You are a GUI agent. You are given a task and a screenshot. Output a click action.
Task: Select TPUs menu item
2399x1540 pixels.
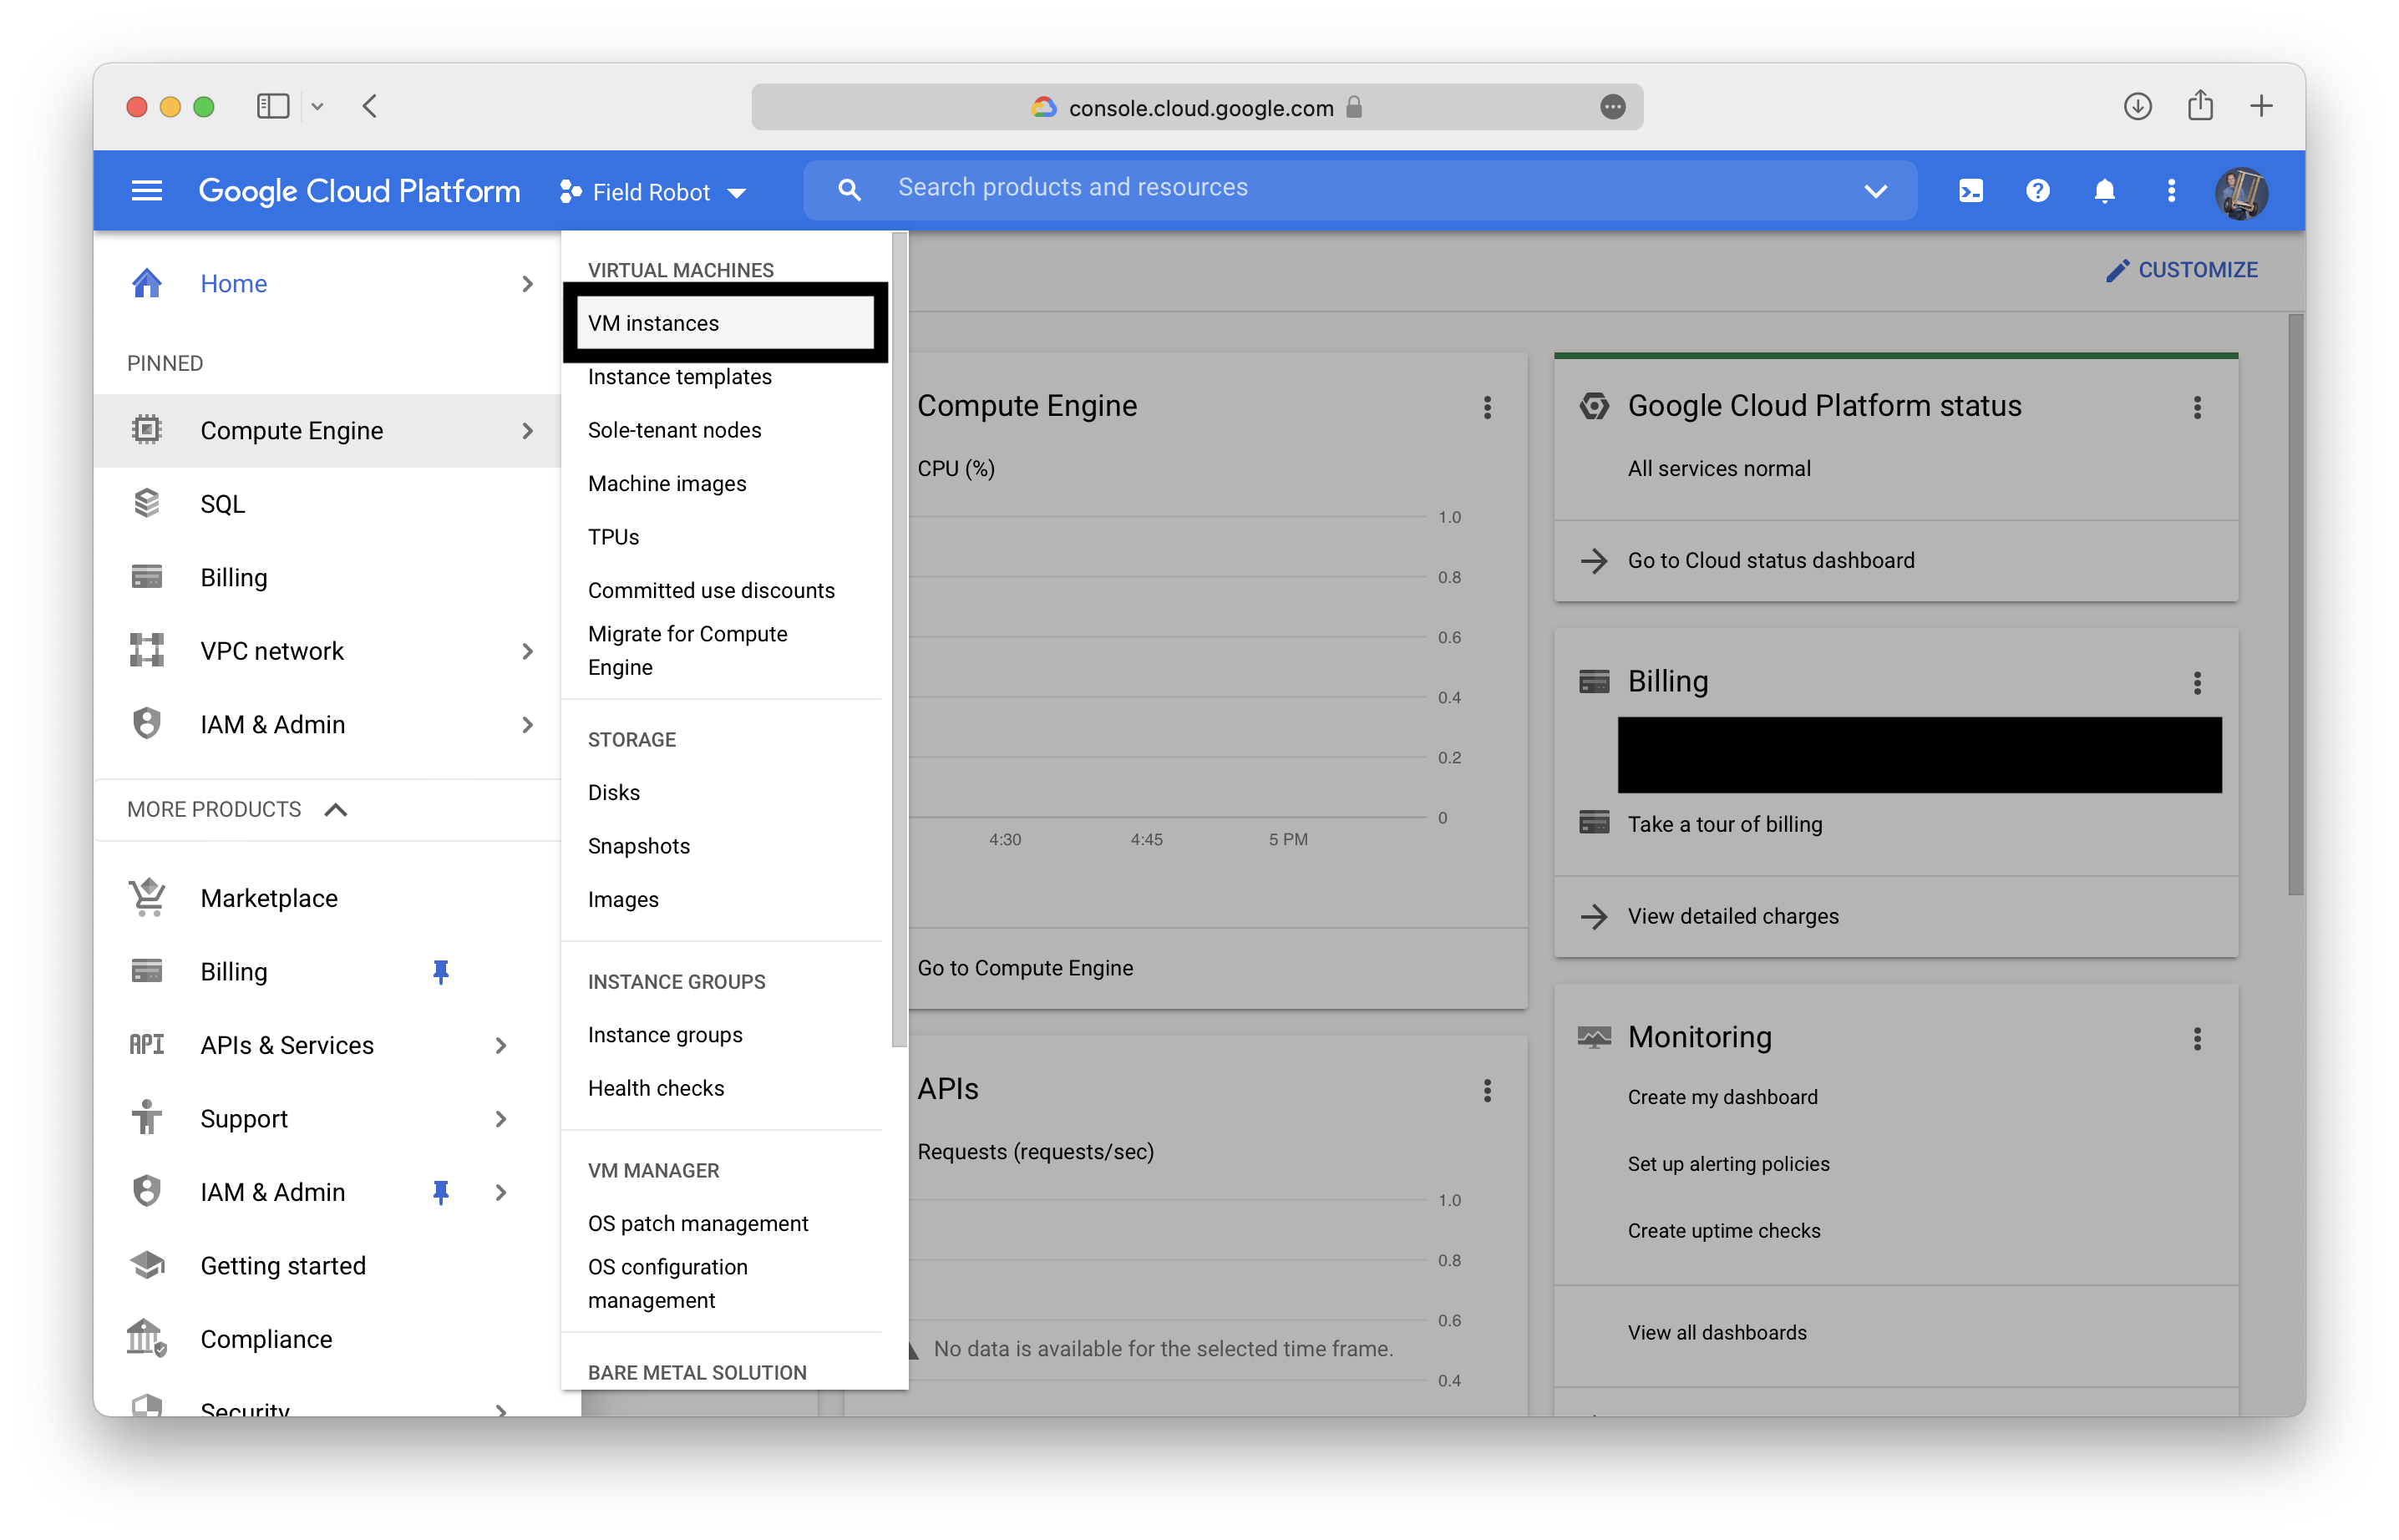613,537
